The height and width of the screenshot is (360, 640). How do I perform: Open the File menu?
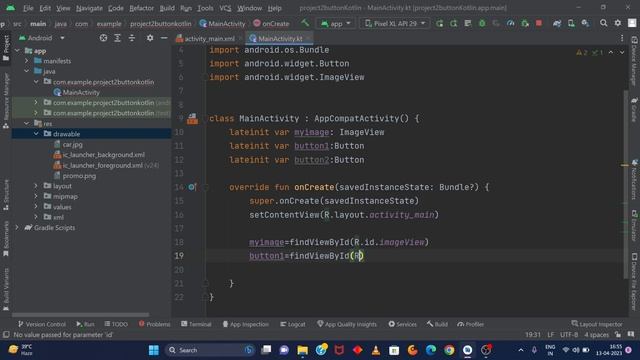coord(28,8)
